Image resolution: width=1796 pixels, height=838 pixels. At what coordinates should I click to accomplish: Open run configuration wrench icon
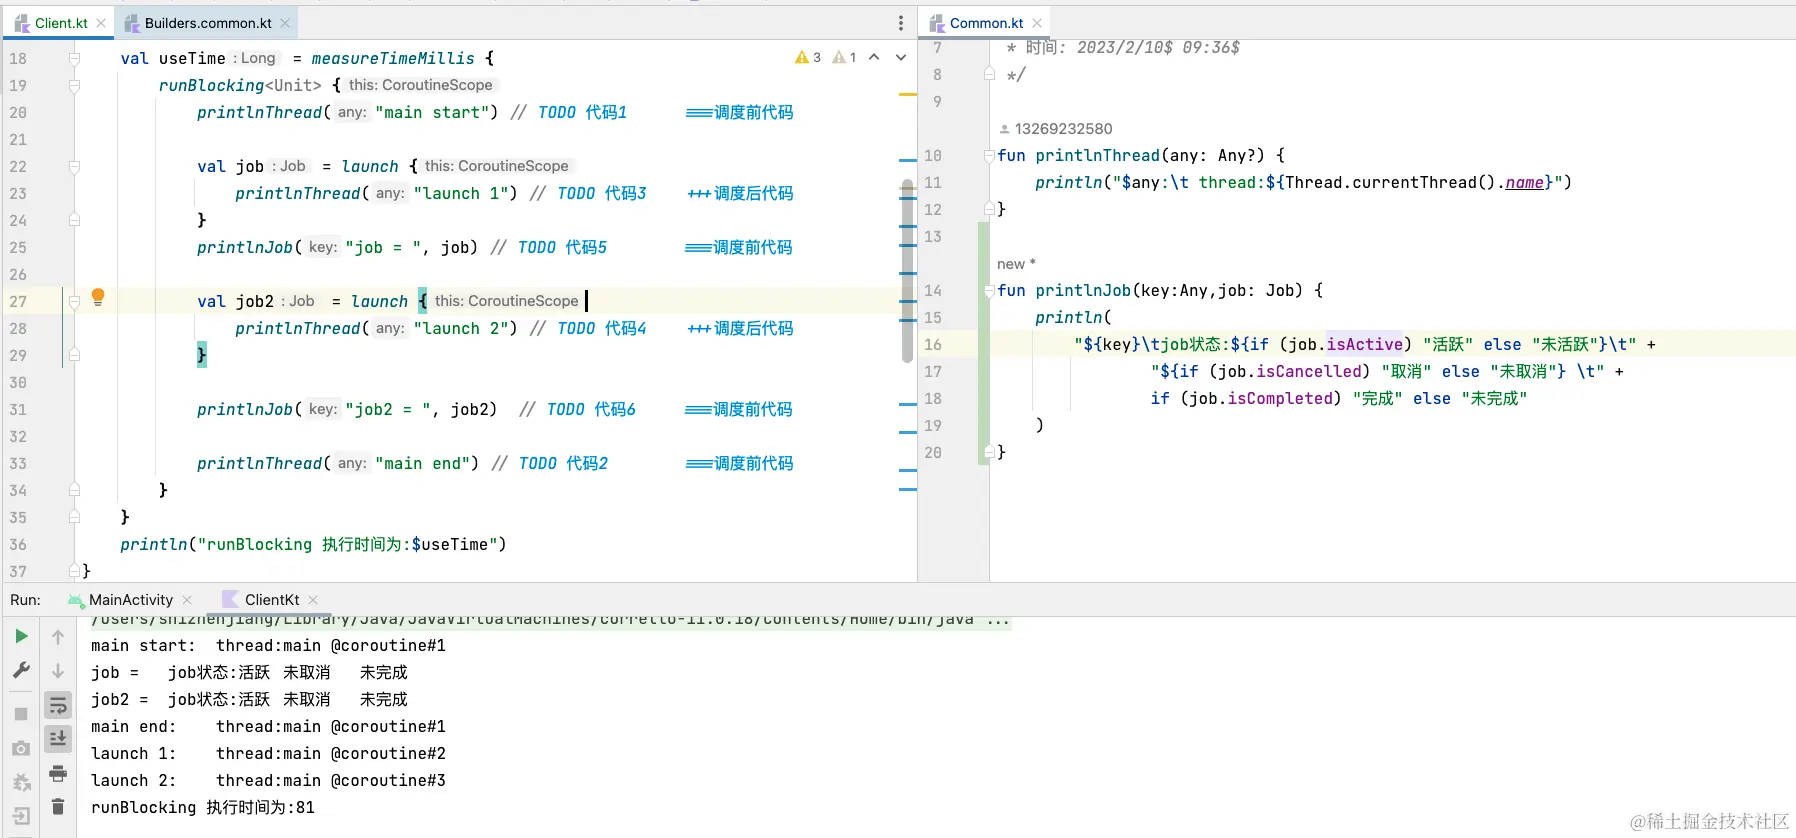21,671
